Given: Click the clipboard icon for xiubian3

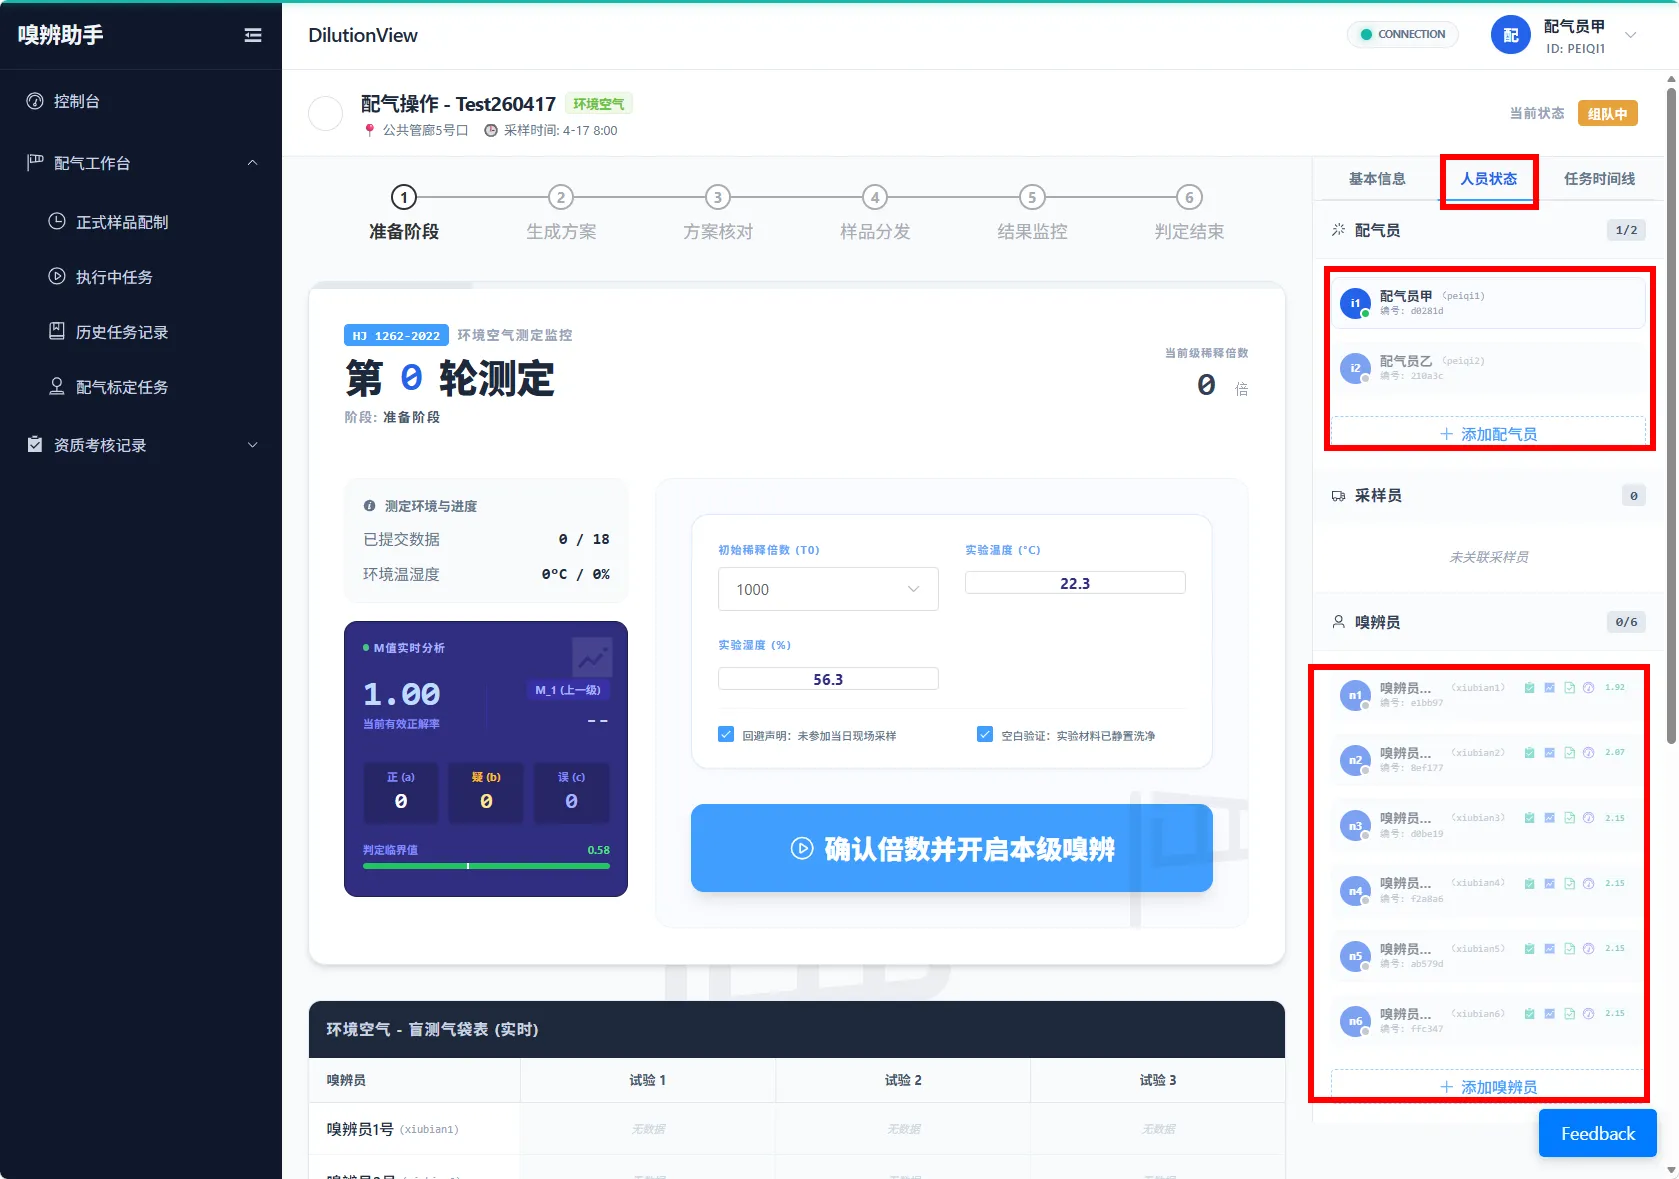Looking at the screenshot, I should (1529, 818).
